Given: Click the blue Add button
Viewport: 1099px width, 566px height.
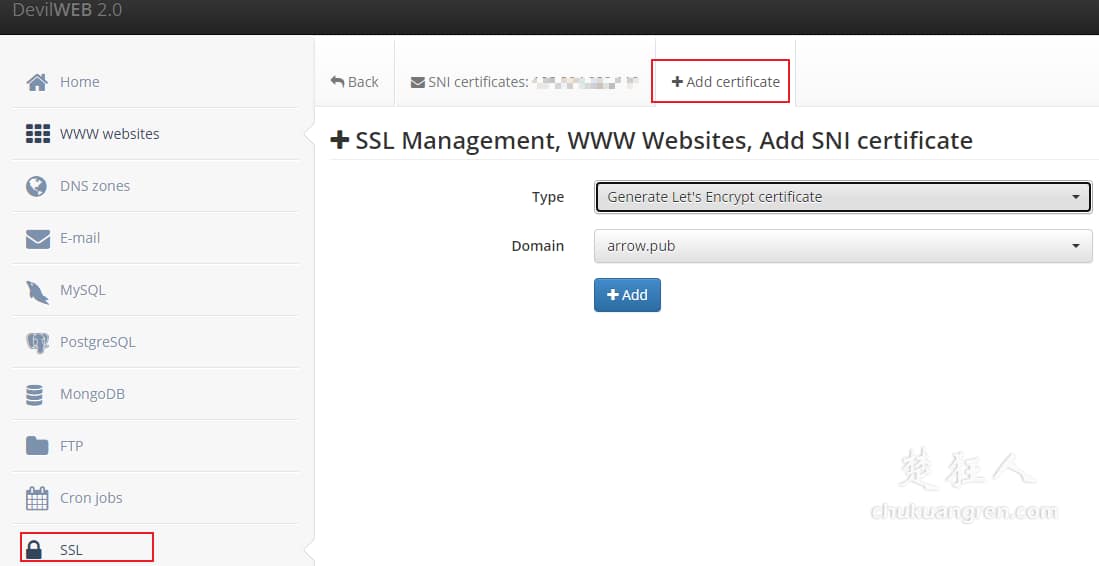Looking at the screenshot, I should click(627, 295).
